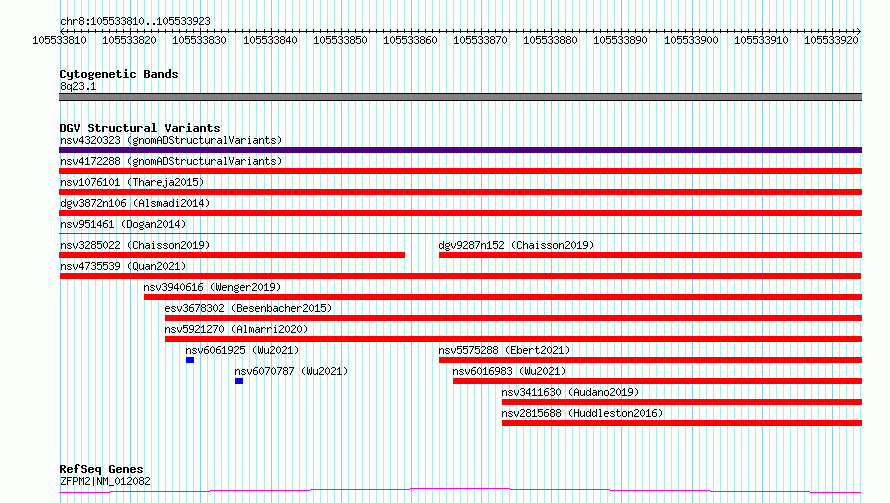Open the ZFPM2|NM_012082 gene label

point(105,481)
